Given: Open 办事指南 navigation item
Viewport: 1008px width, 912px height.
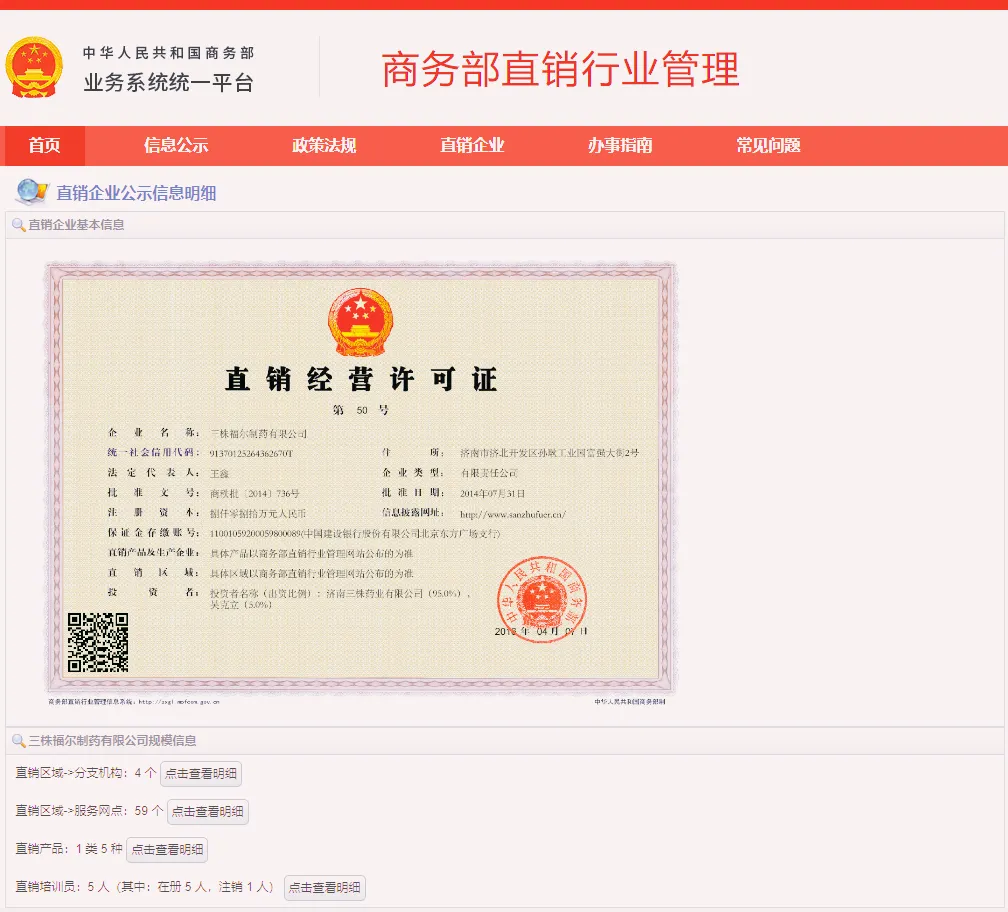Looking at the screenshot, I should tap(620, 146).
